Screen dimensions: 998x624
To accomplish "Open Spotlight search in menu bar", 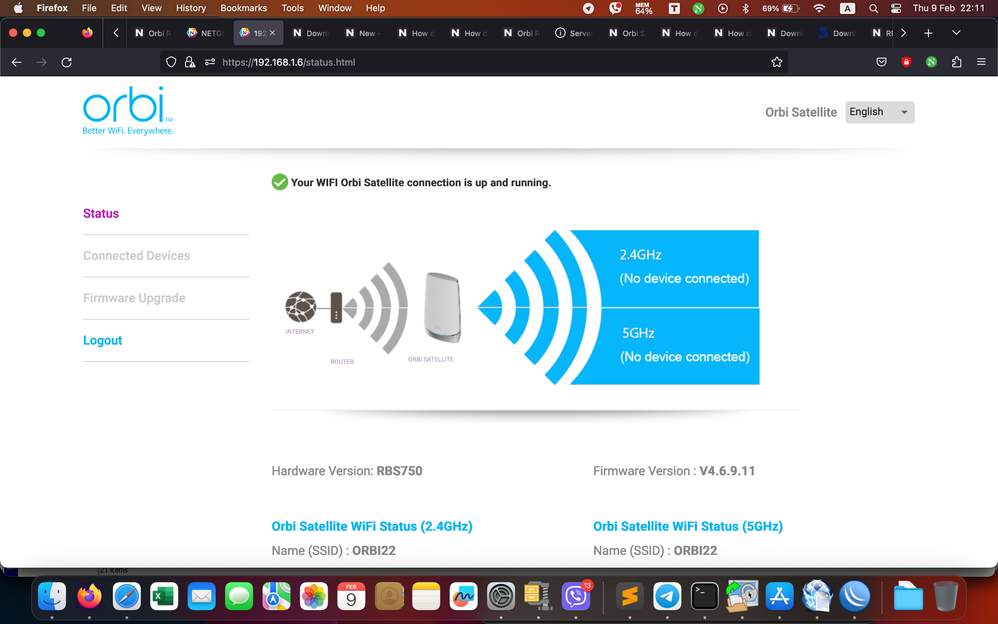I will (x=873, y=8).
